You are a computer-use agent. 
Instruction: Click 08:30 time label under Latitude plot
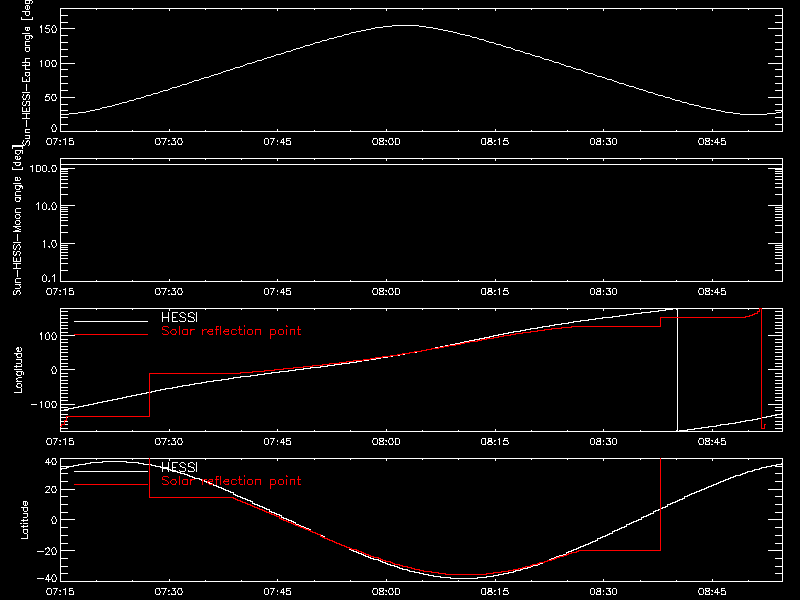[x=604, y=591]
